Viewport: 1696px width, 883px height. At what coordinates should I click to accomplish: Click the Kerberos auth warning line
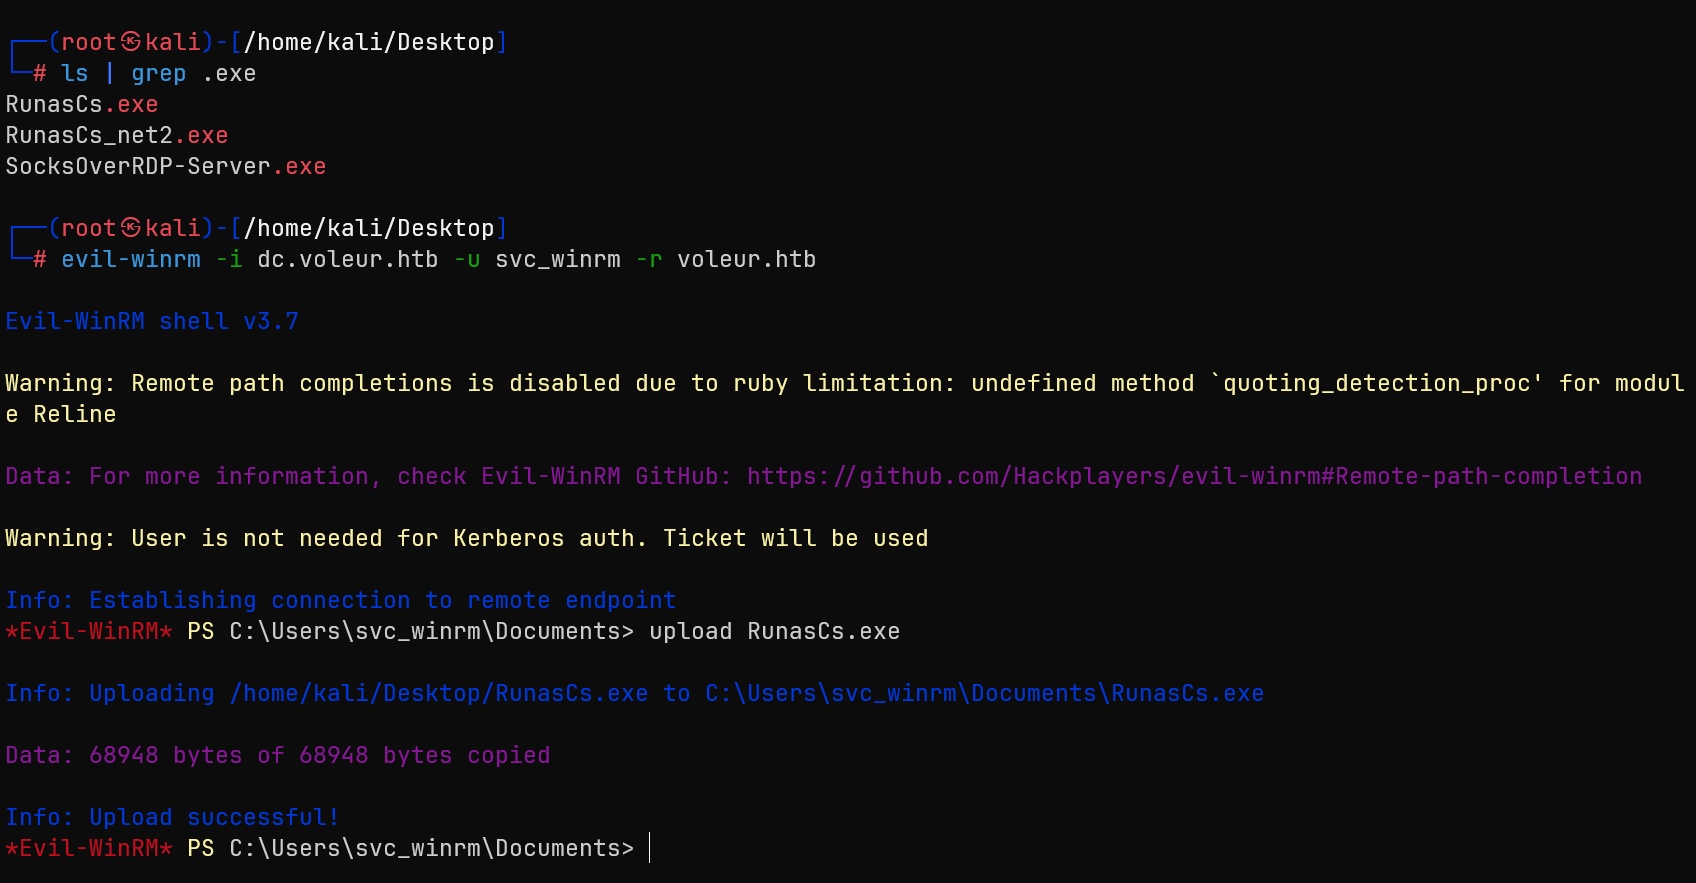pos(466,538)
